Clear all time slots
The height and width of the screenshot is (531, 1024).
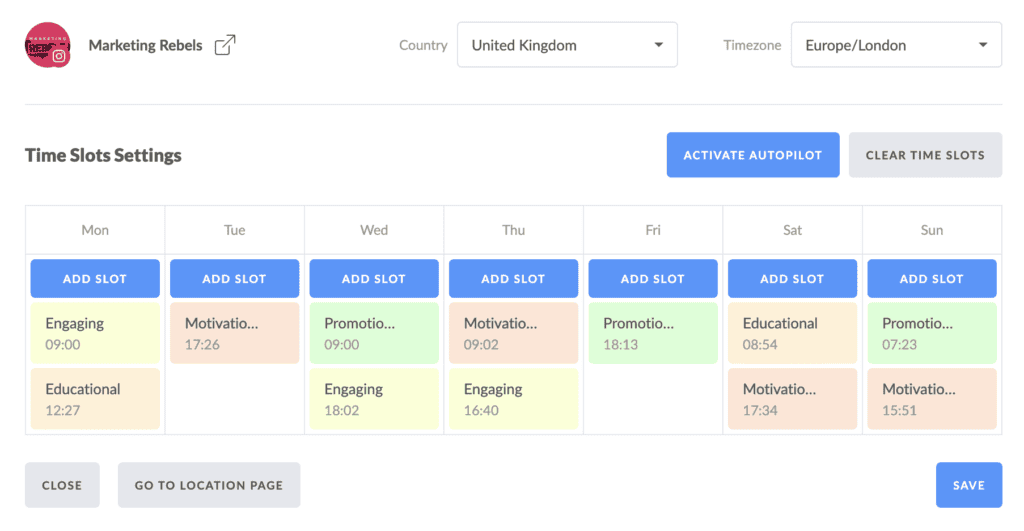pyautogui.click(x=925, y=155)
